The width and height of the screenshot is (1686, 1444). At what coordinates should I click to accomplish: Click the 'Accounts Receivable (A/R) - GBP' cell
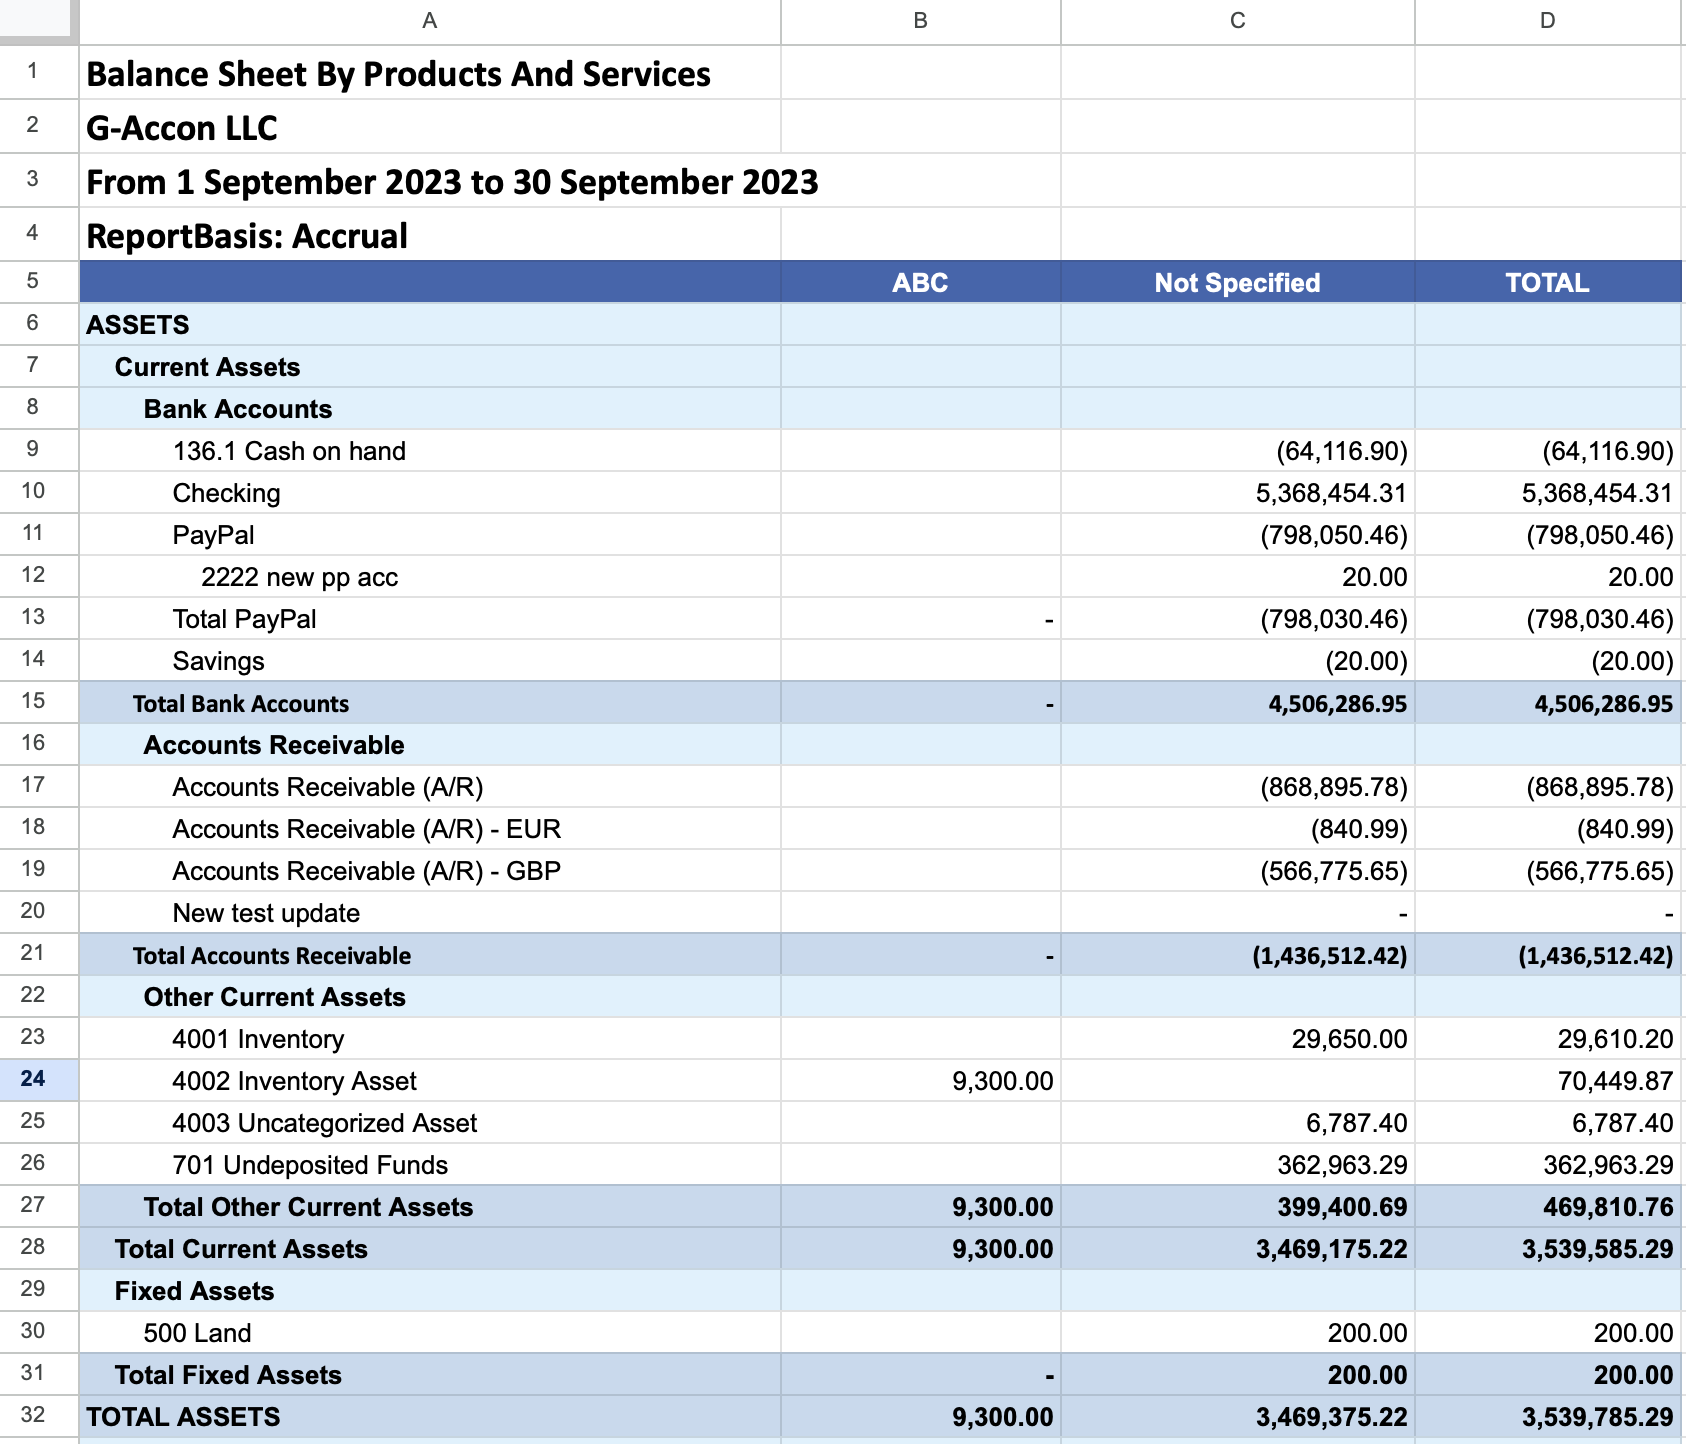pyautogui.click(x=430, y=870)
